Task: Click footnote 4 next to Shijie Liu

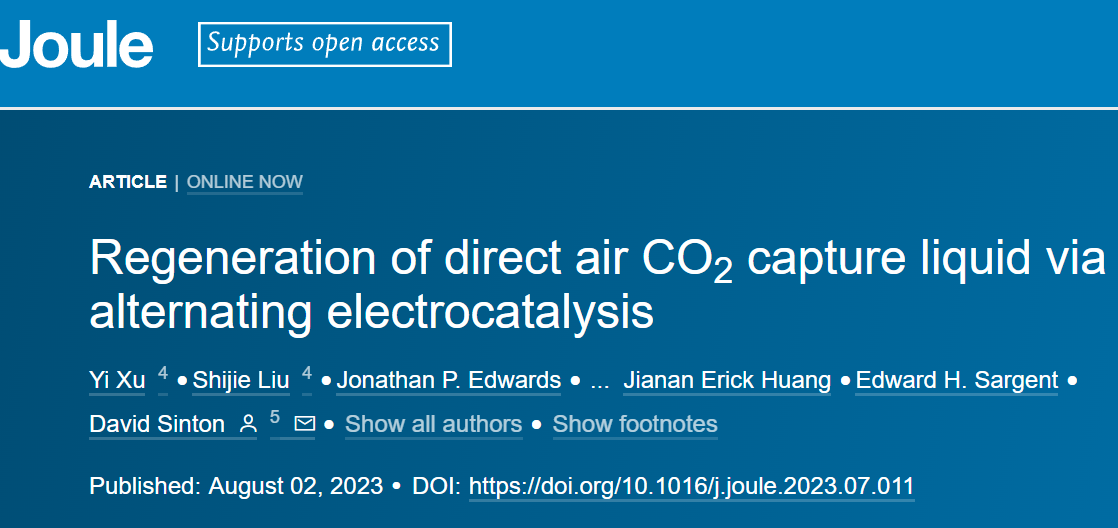Action: pyautogui.click(x=307, y=373)
